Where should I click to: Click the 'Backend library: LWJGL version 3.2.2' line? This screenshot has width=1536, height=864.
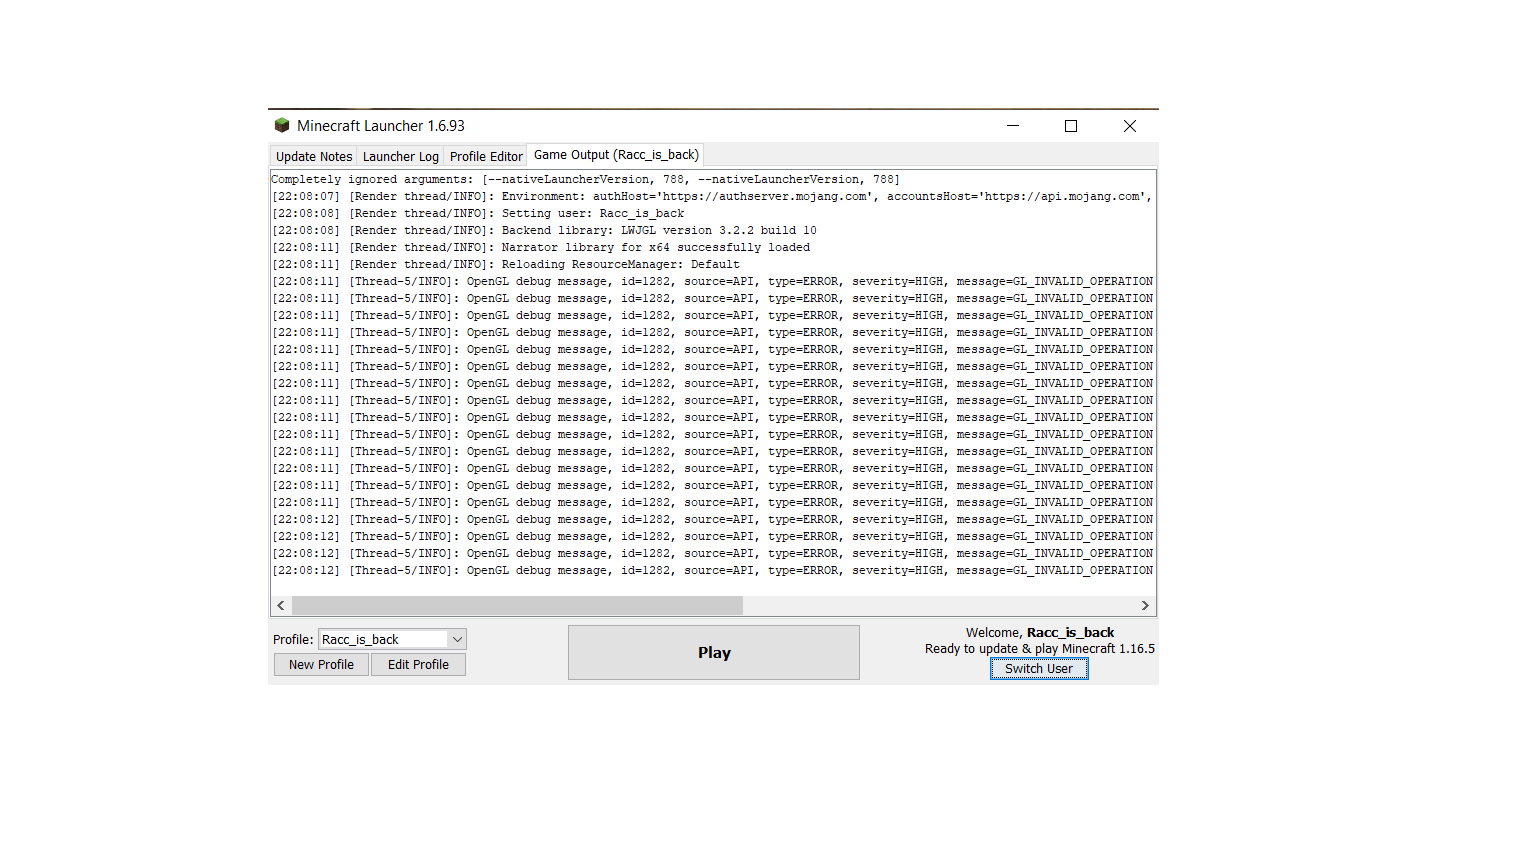tap(544, 231)
